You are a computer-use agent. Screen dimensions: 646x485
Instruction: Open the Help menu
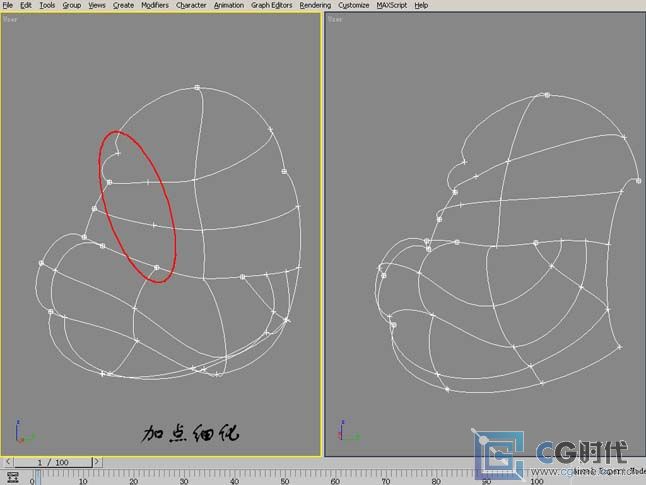tap(422, 5)
